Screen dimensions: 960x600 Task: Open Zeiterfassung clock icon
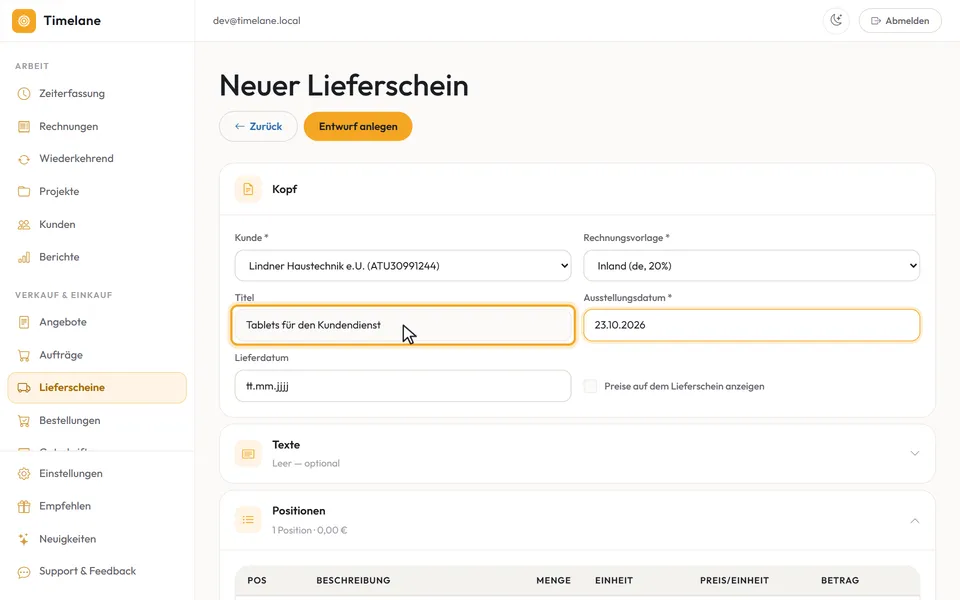click(24, 94)
